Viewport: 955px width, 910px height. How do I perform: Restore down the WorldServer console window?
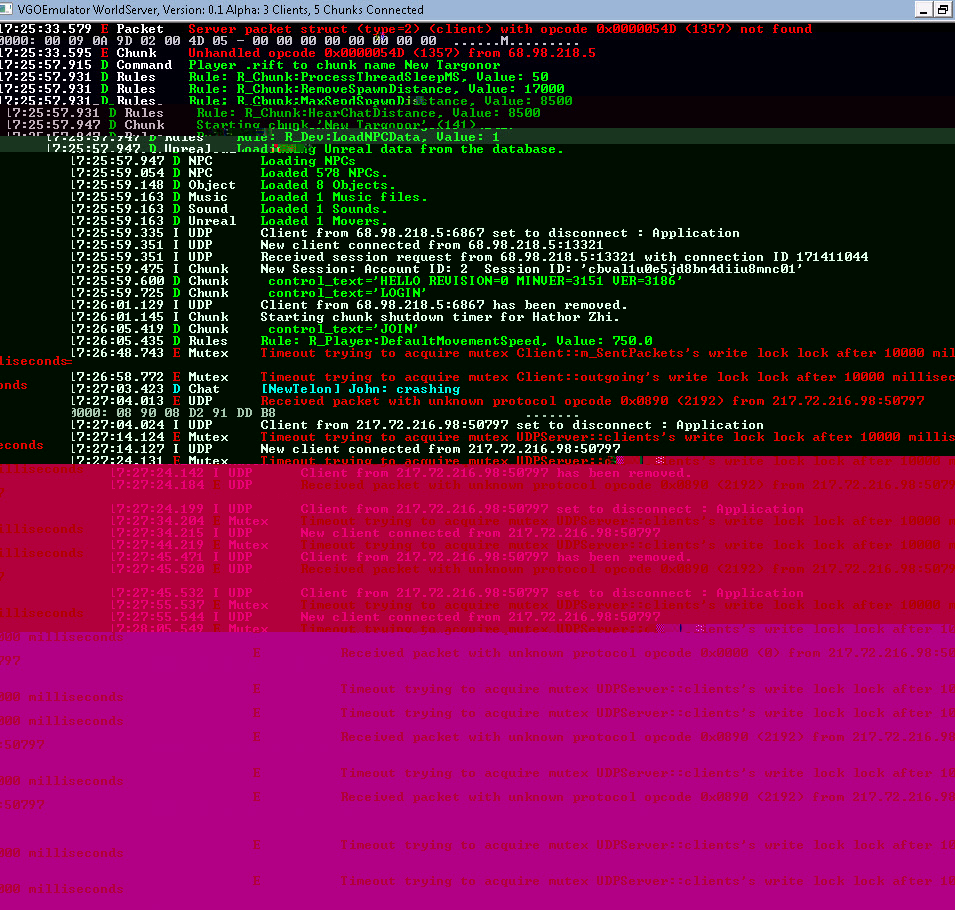[942, 10]
